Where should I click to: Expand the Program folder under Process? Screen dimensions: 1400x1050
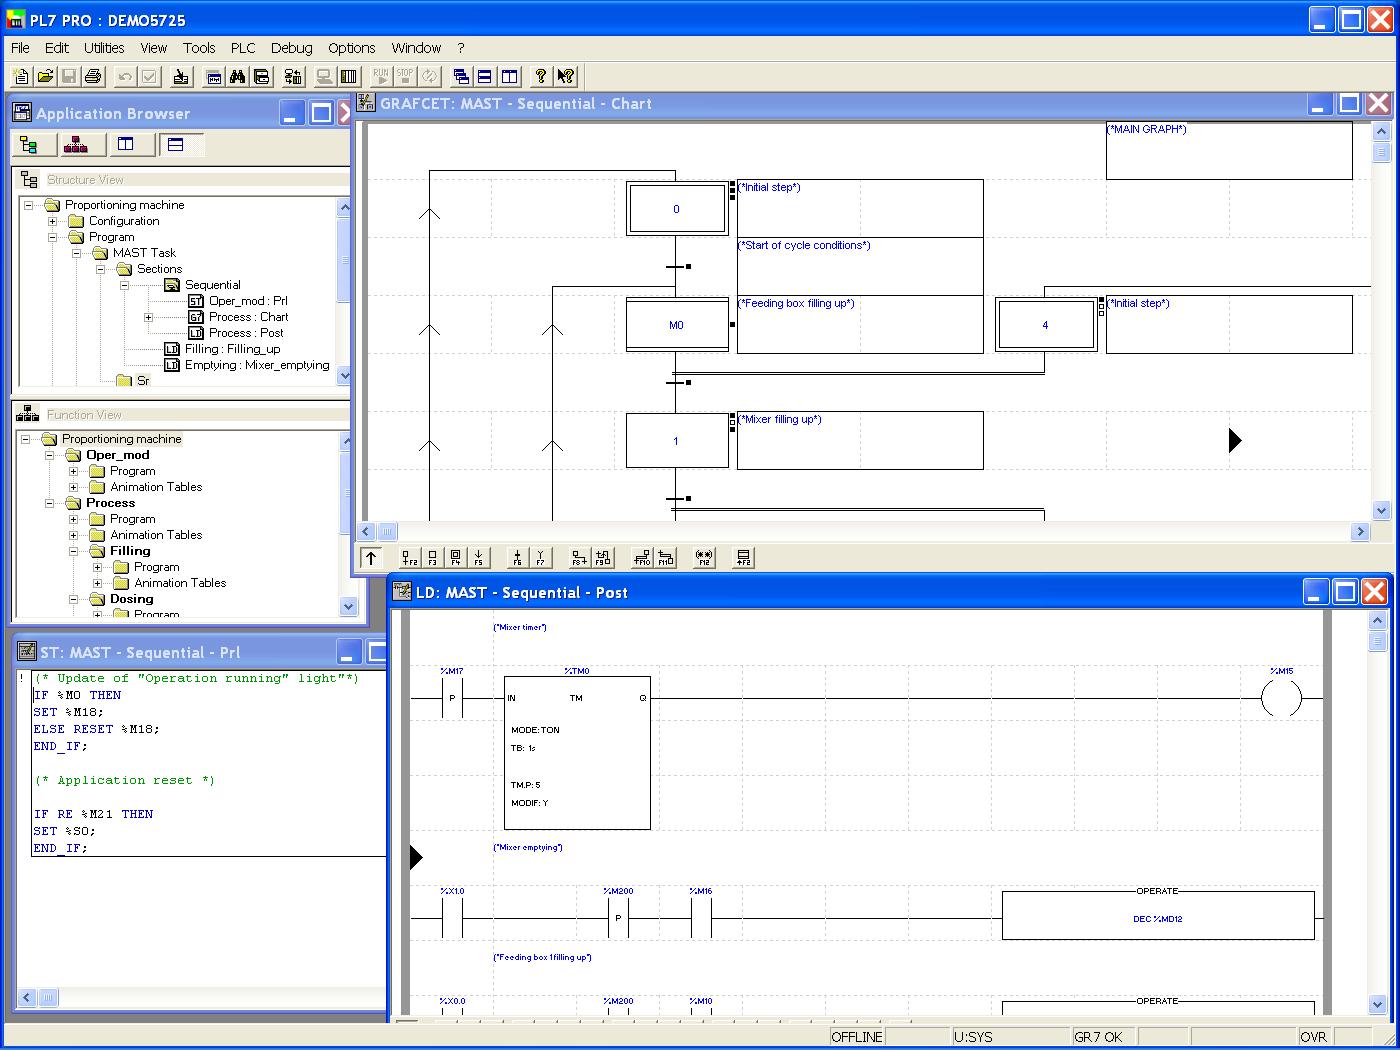point(73,519)
